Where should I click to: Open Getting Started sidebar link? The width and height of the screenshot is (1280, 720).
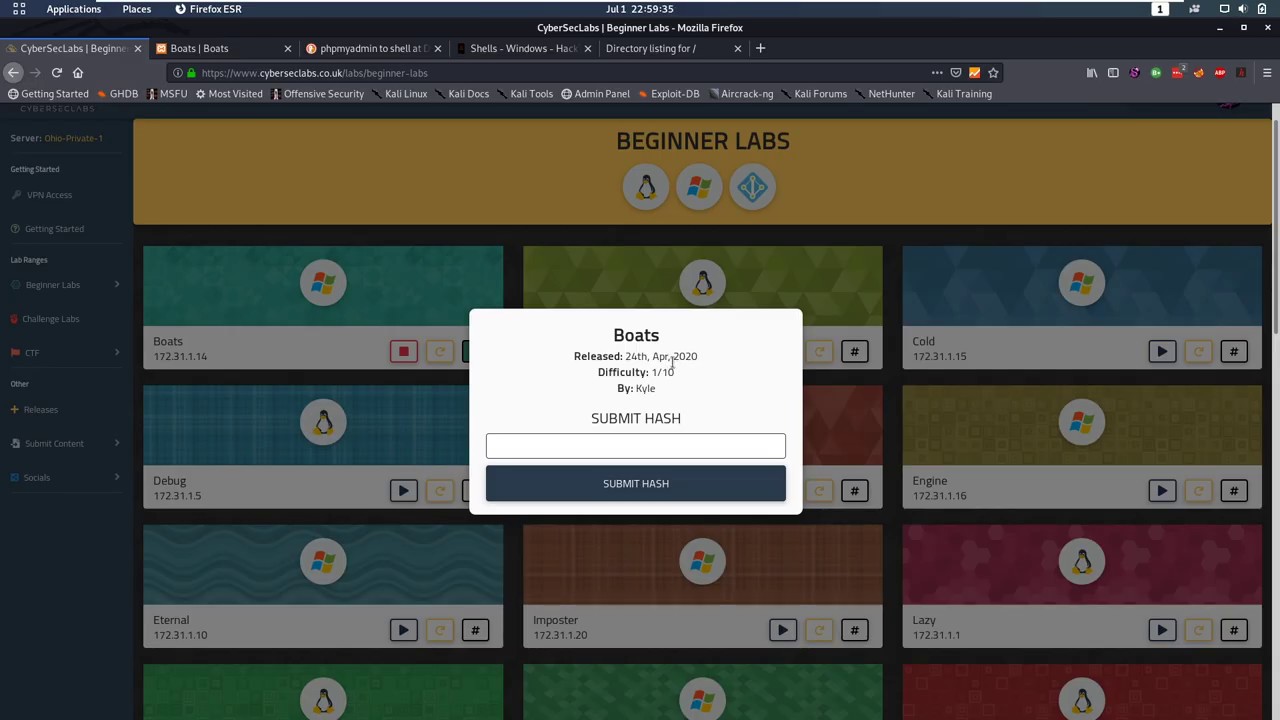coord(54,229)
